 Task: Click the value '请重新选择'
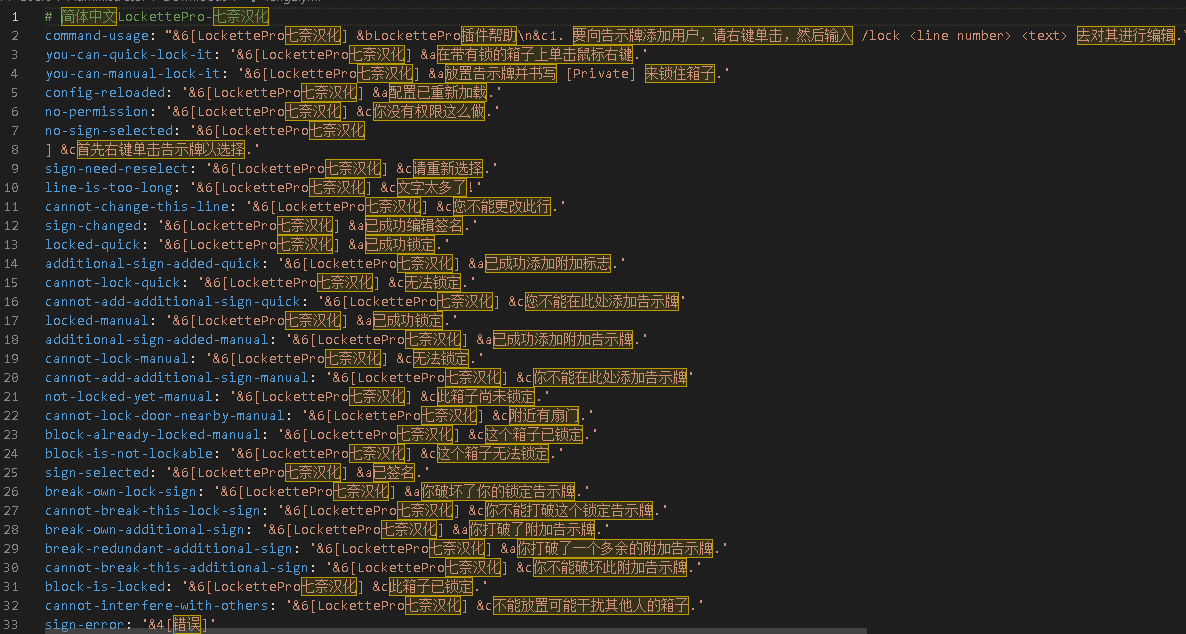(448, 168)
